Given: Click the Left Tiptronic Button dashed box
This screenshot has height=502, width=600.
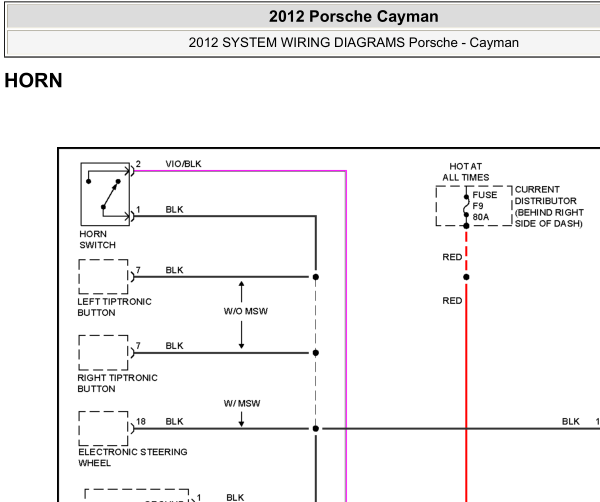Looking at the screenshot, I should pyautogui.click(x=103, y=277).
